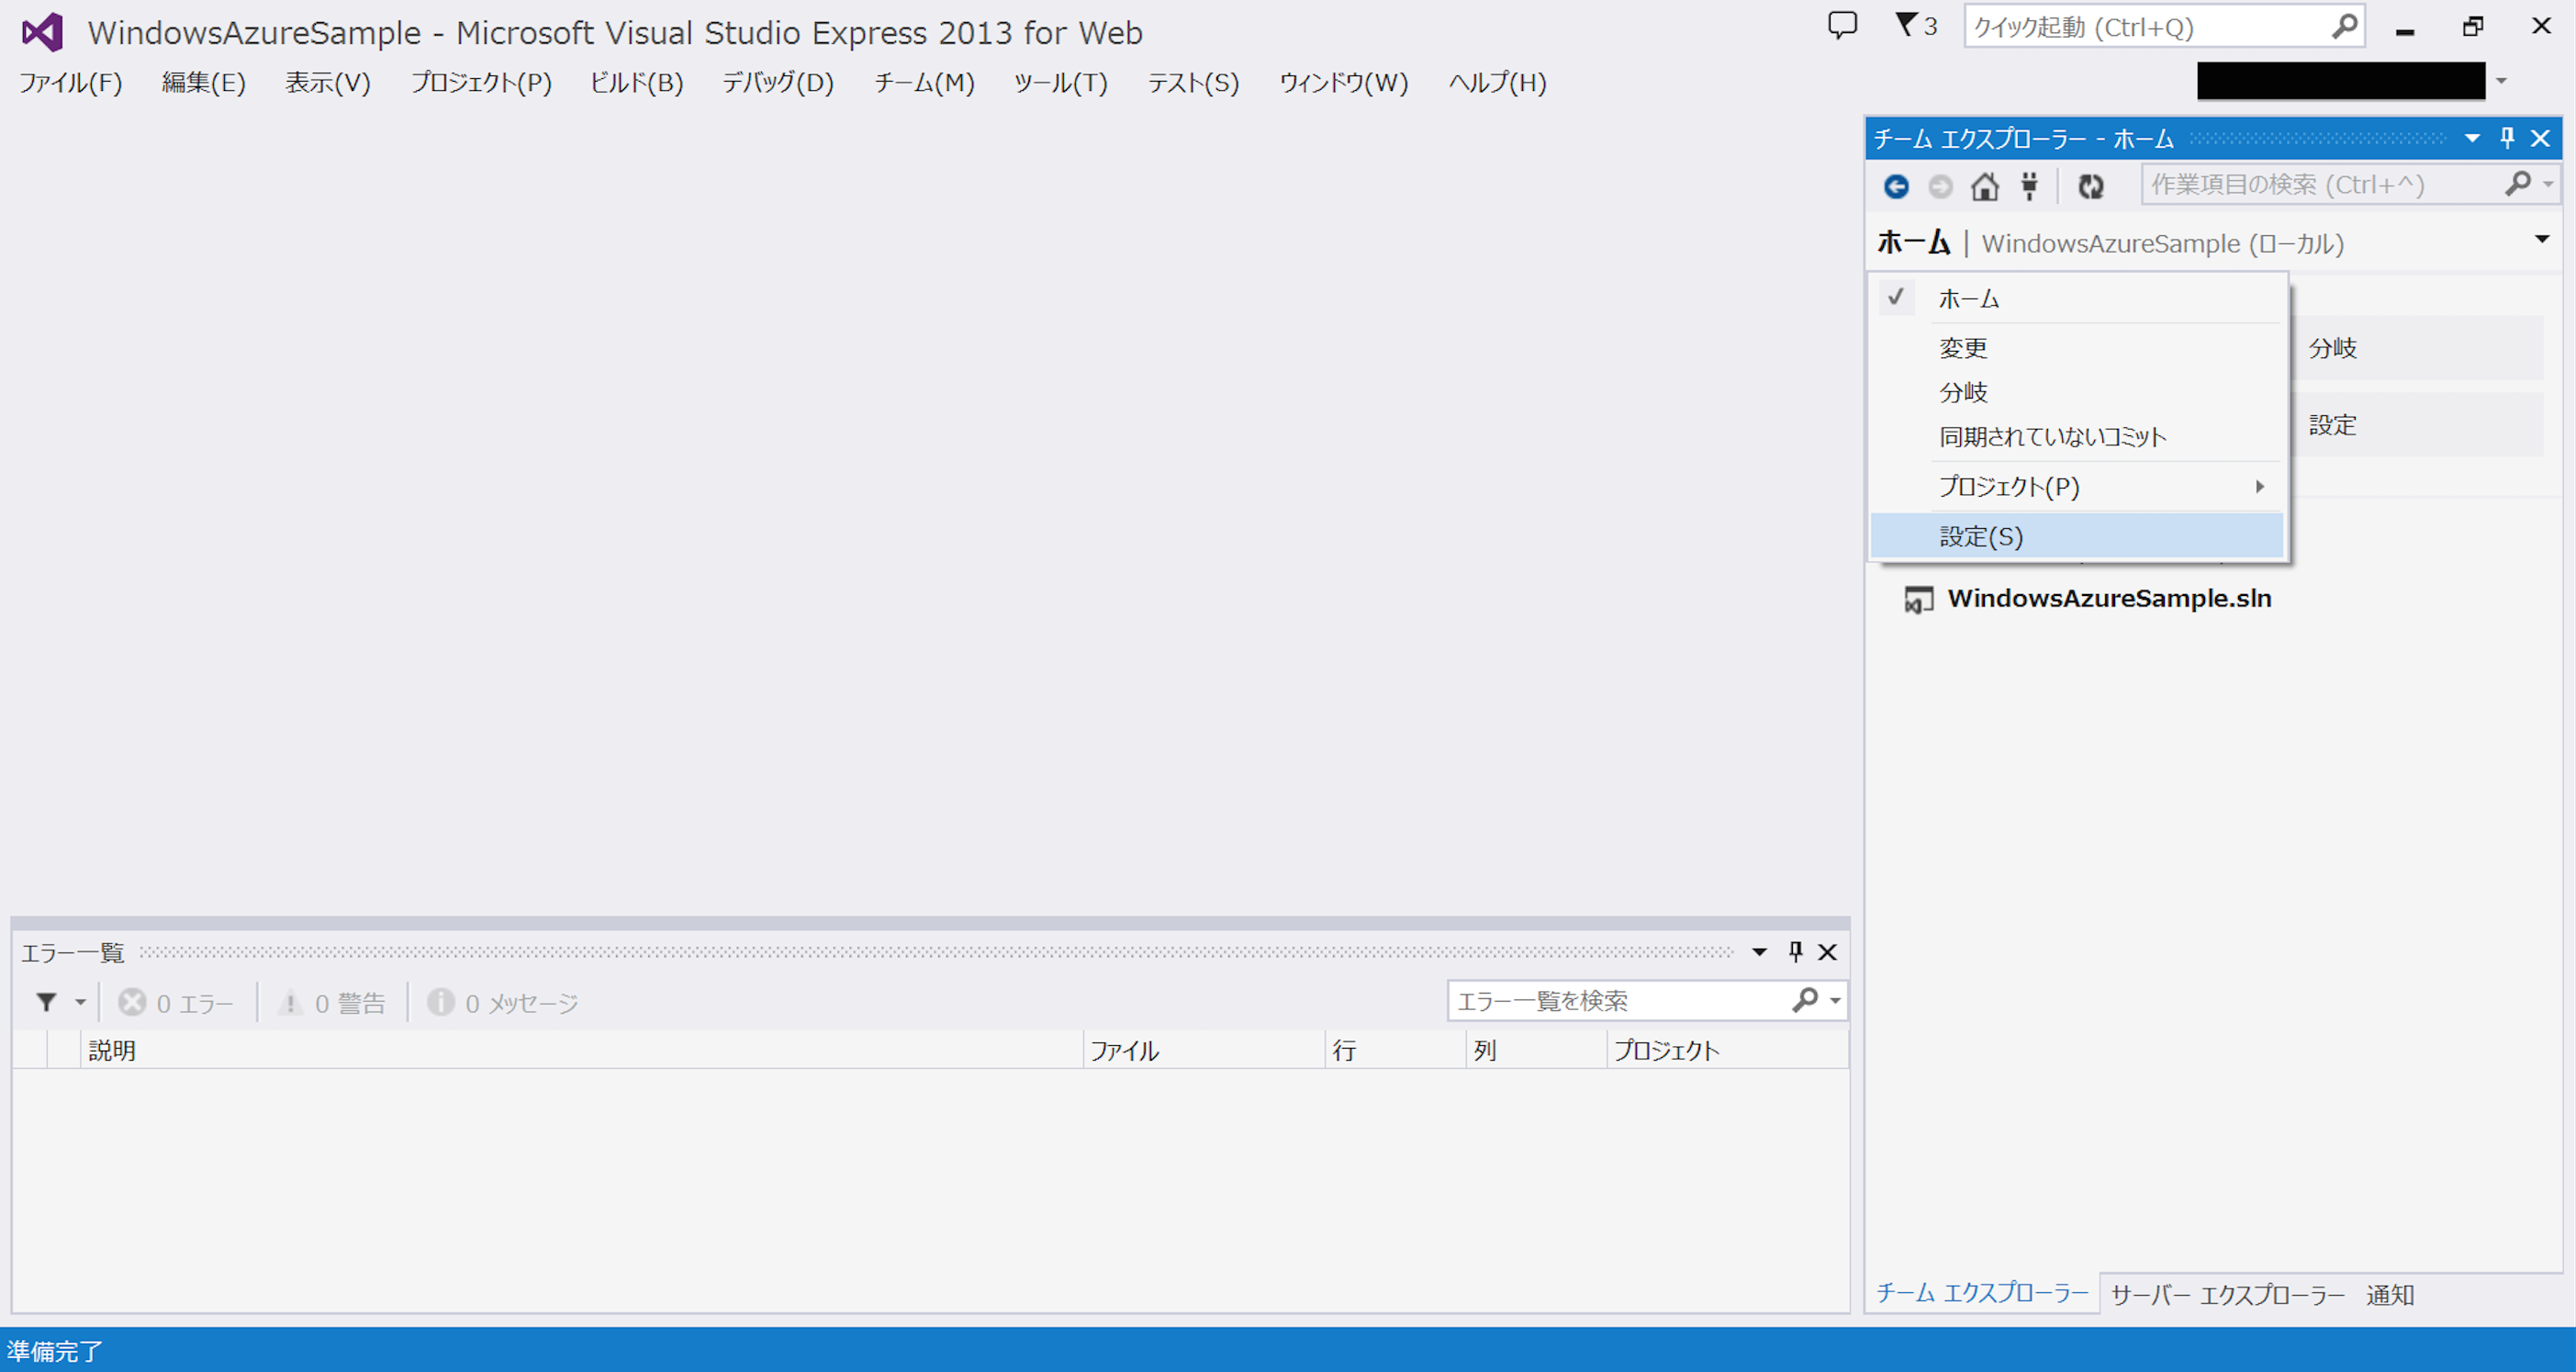
Task: Toggle the 0 エラー errors filter
Action: click(x=177, y=1003)
